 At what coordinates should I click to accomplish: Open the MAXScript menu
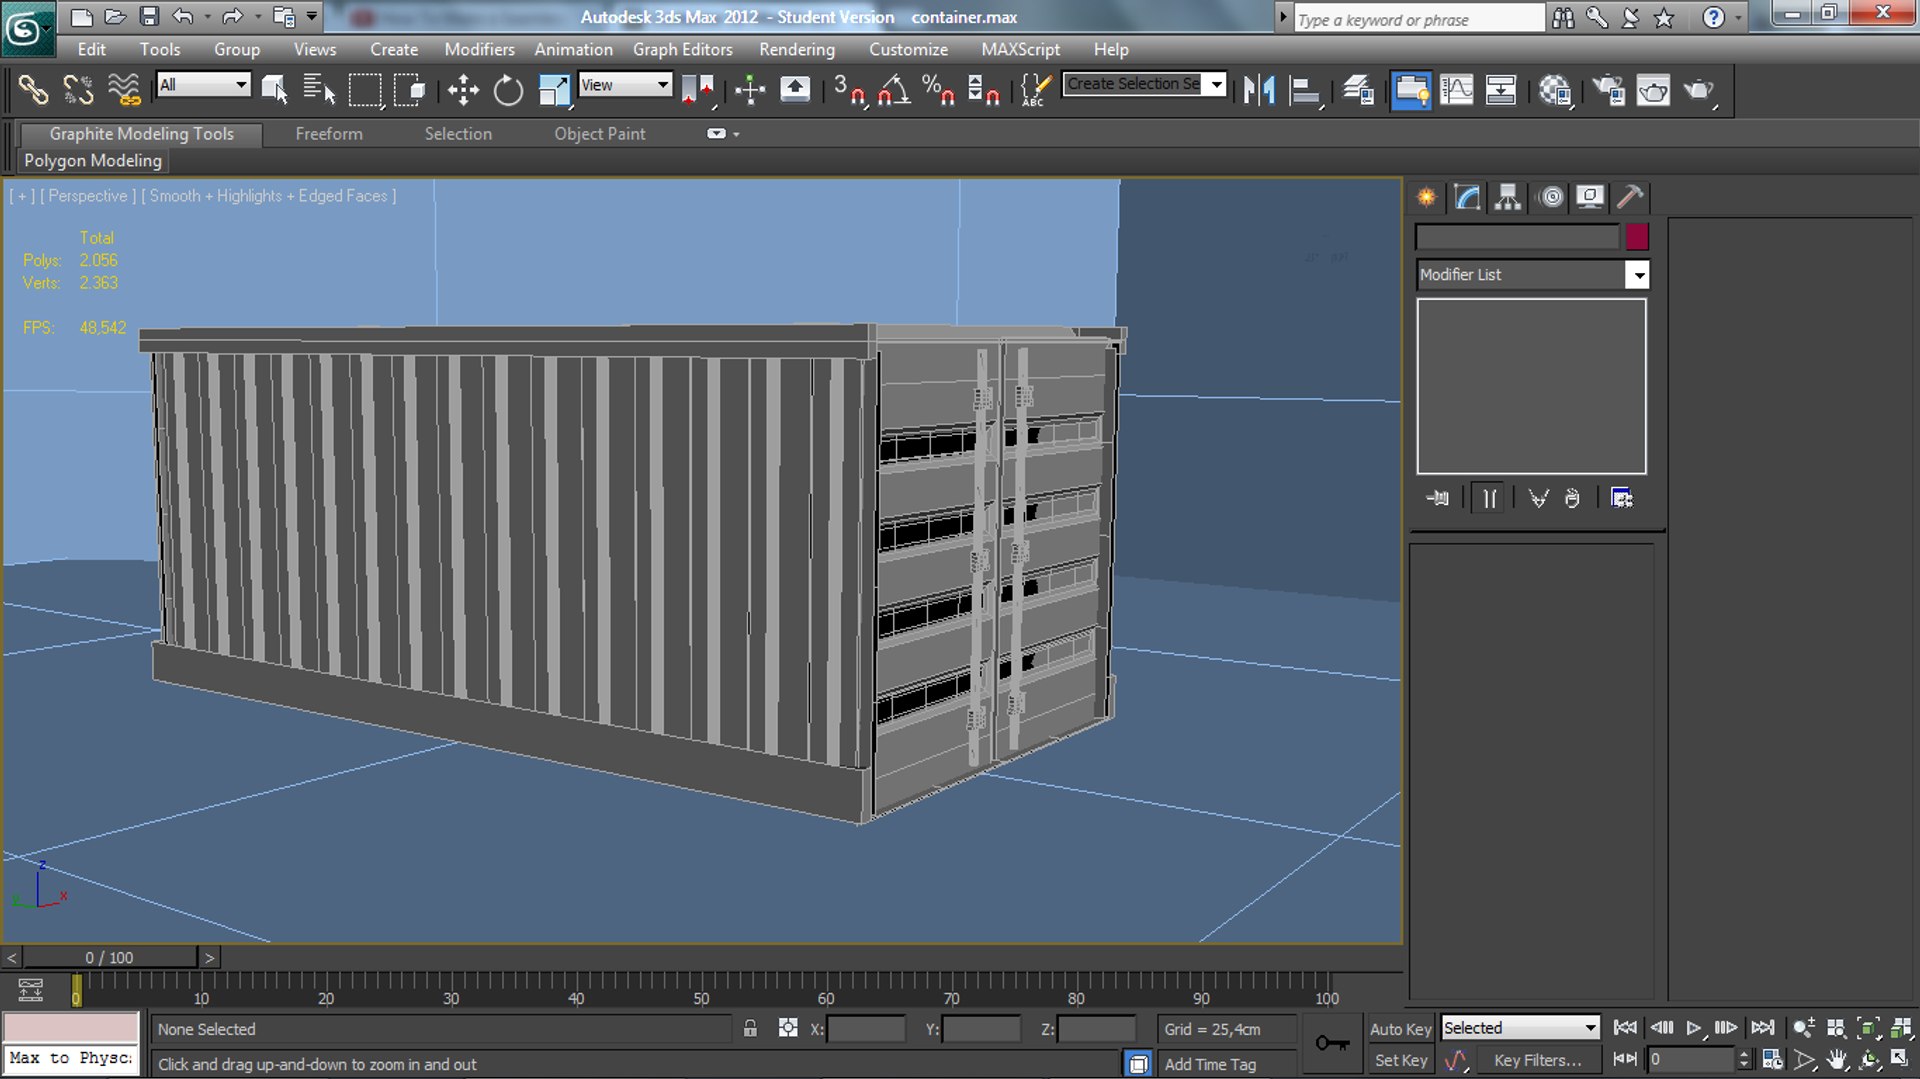click(x=1020, y=49)
